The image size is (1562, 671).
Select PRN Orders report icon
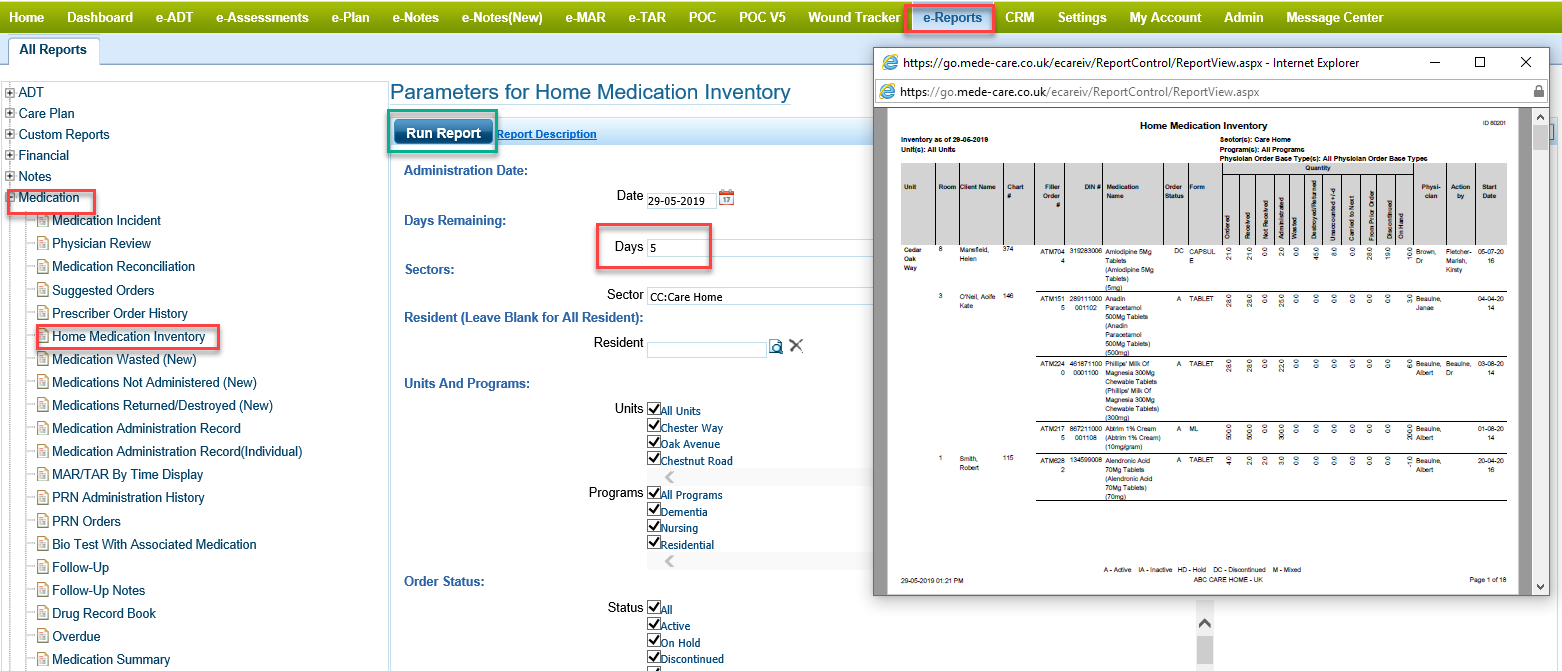(43, 521)
